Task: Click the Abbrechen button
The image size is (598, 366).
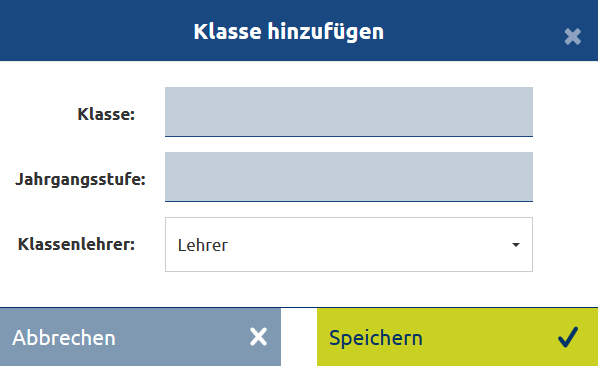Action: point(140,337)
